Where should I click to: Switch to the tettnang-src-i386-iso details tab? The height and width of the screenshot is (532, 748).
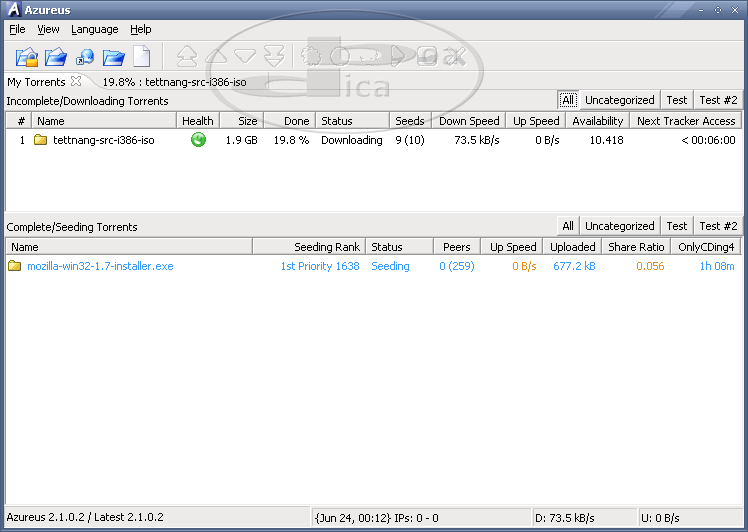coord(174,82)
